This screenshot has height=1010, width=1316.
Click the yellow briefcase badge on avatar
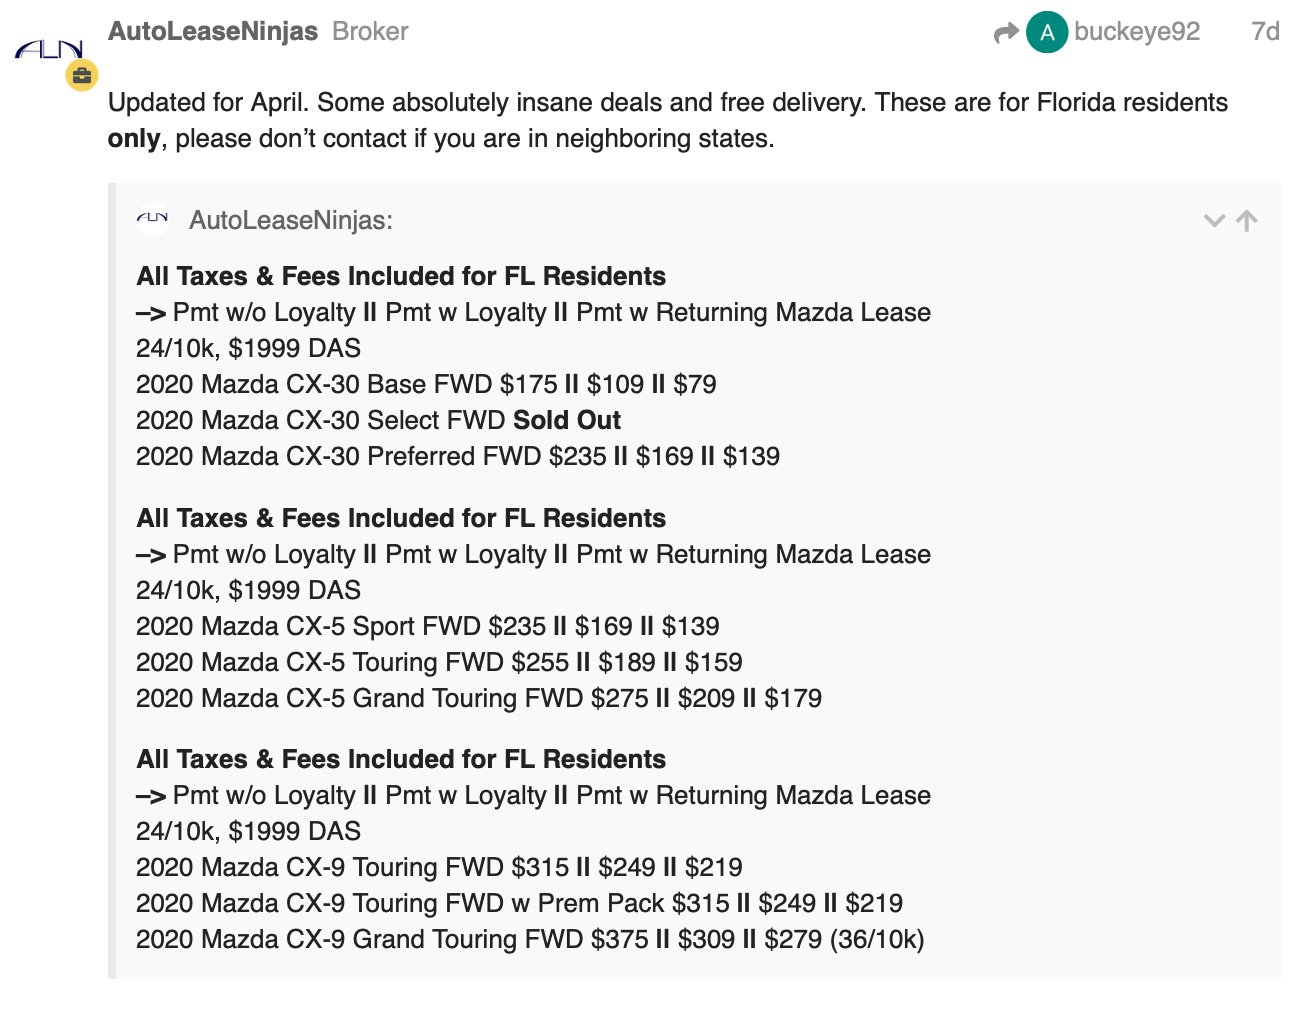click(81, 75)
